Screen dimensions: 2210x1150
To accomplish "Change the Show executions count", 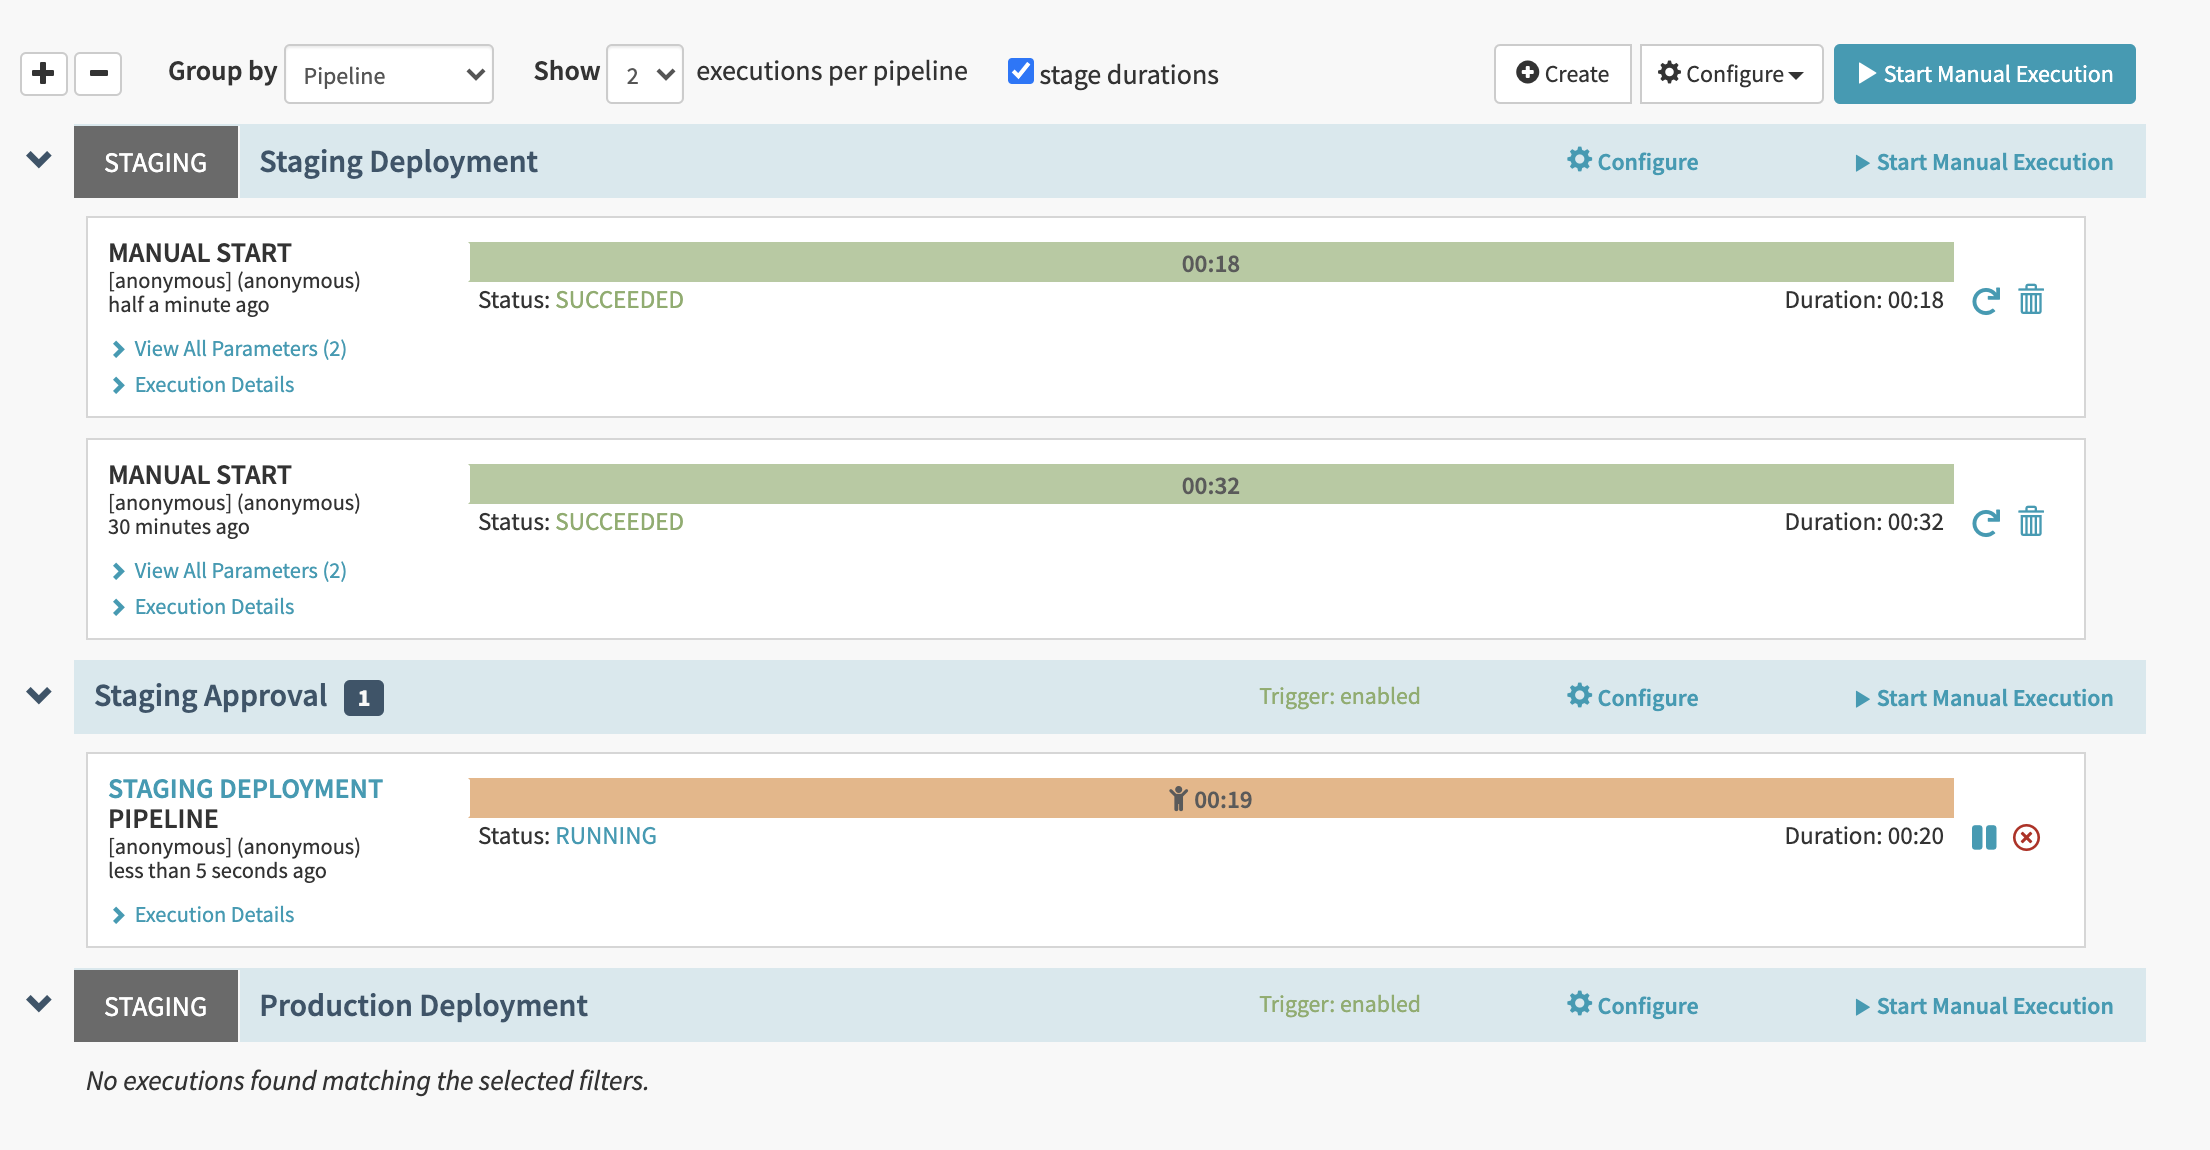I will point(644,73).
